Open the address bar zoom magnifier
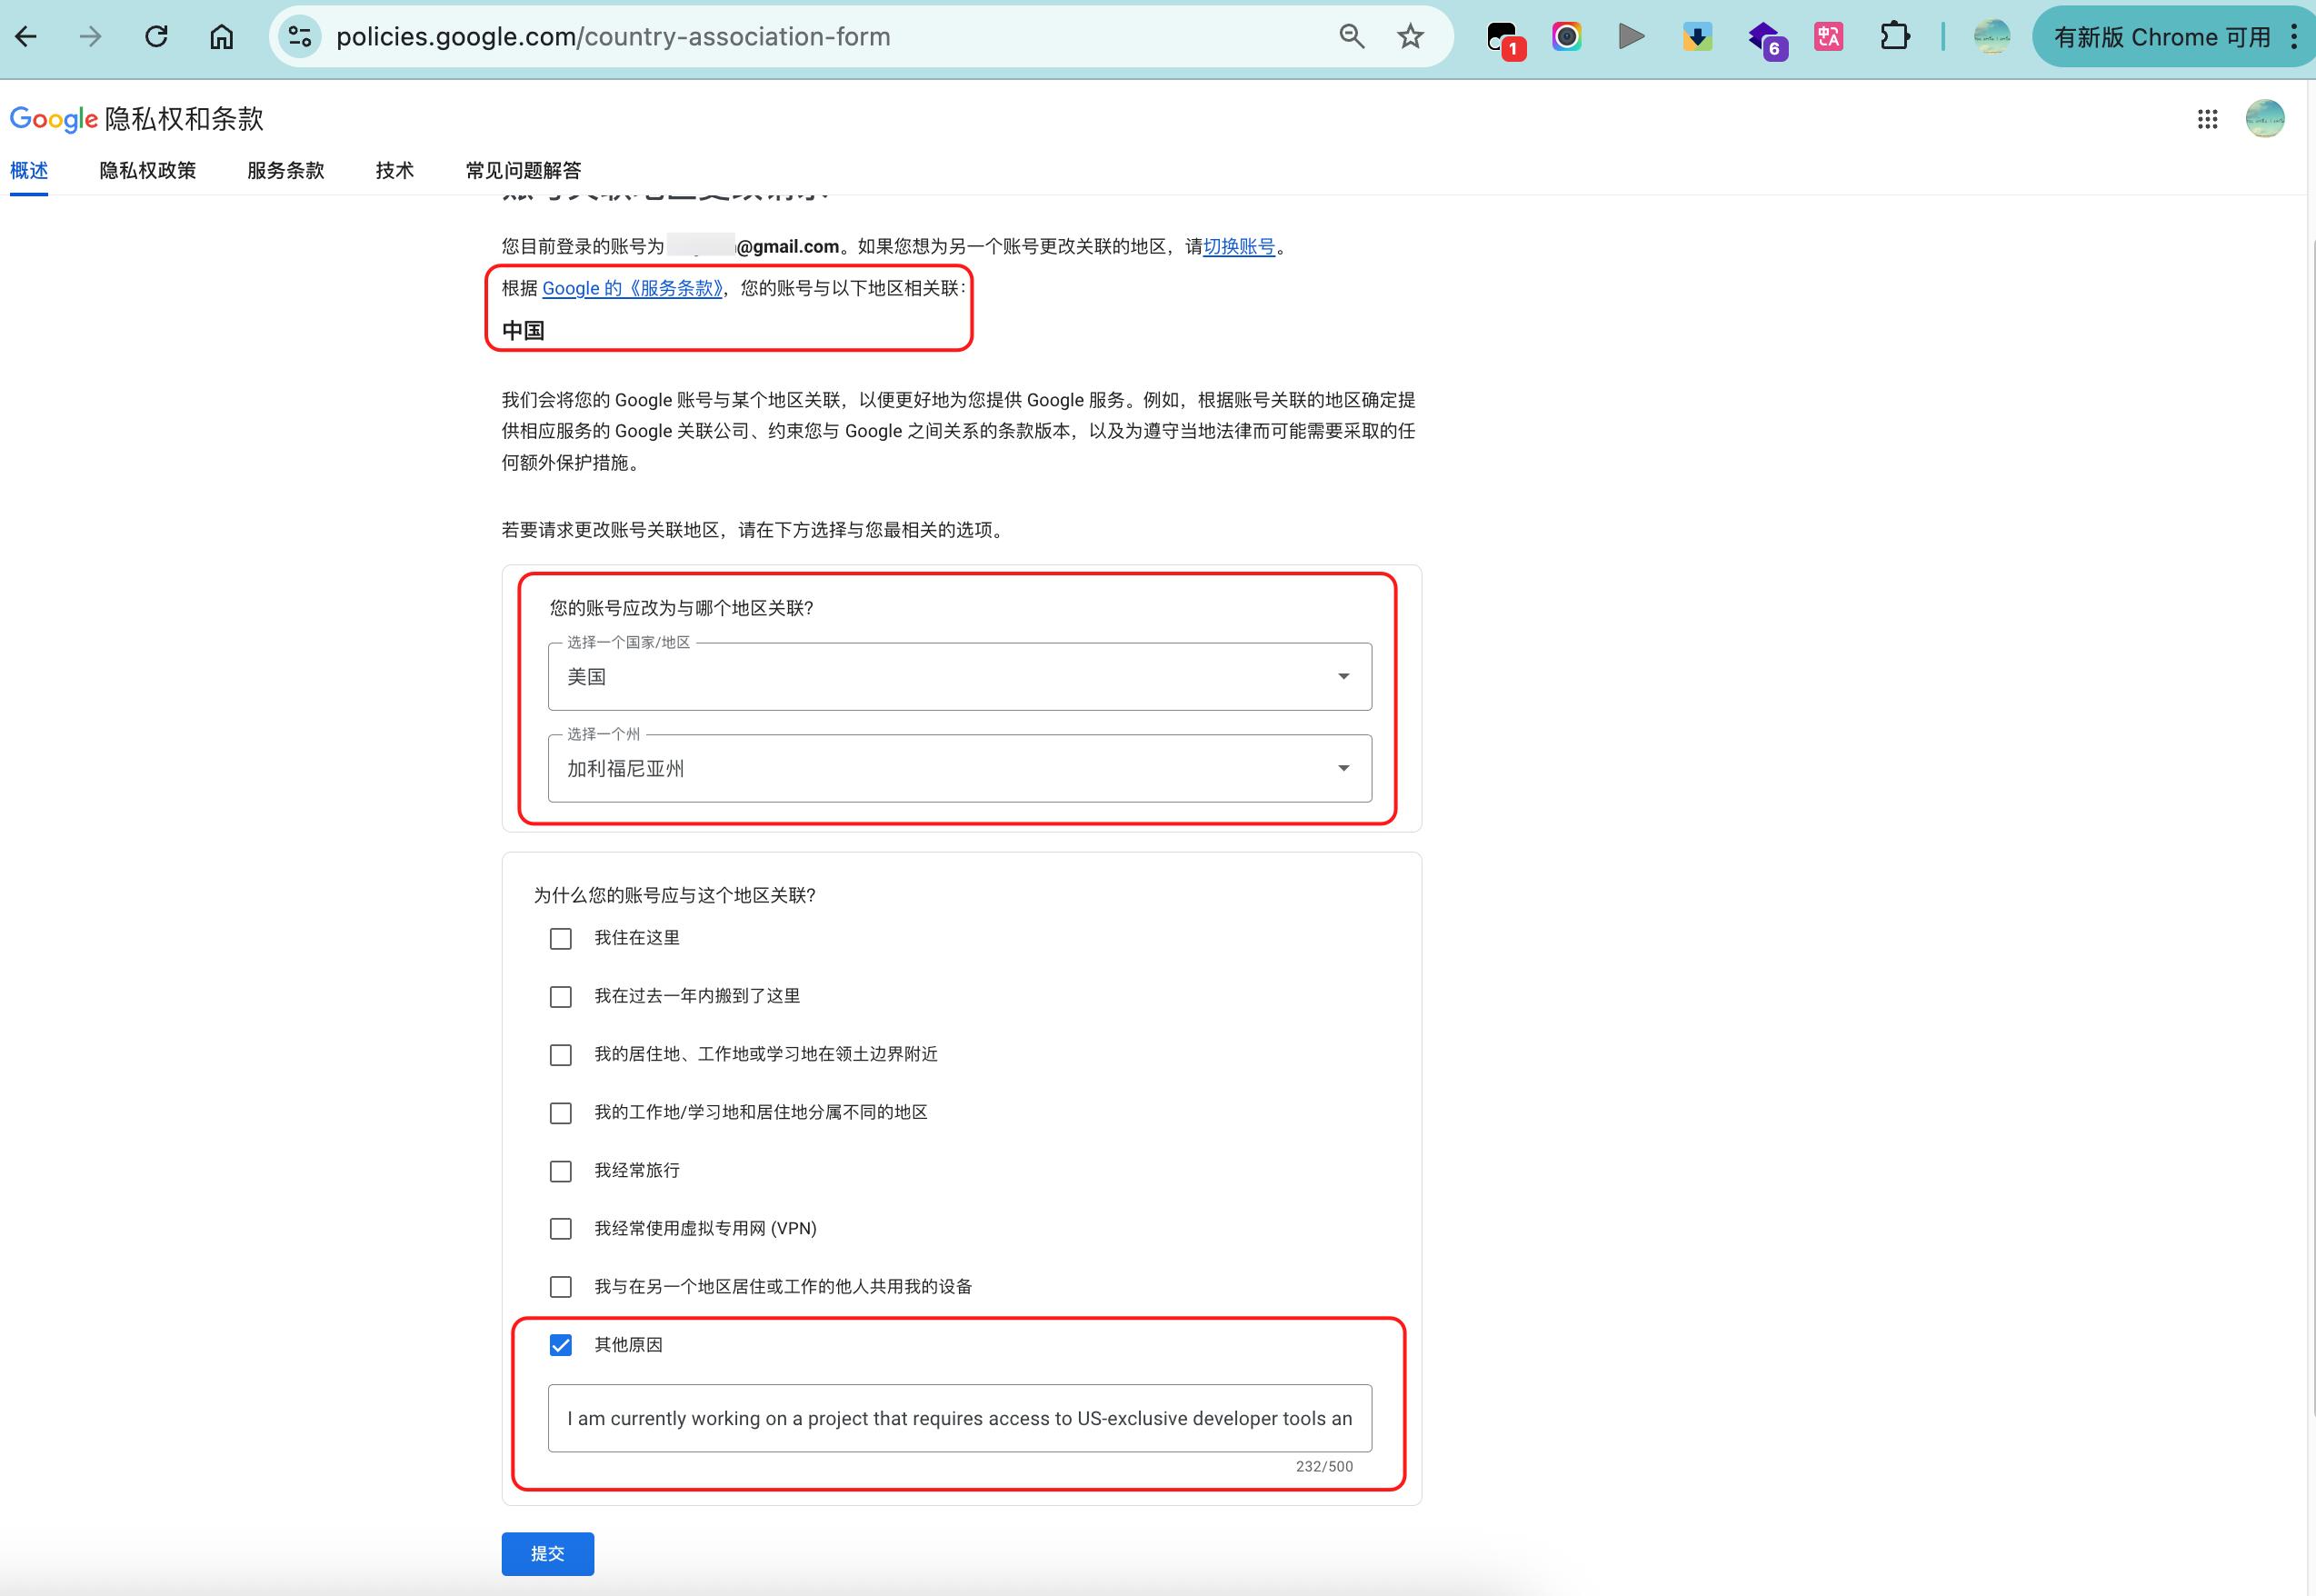The height and width of the screenshot is (1596, 2316). click(x=1351, y=37)
